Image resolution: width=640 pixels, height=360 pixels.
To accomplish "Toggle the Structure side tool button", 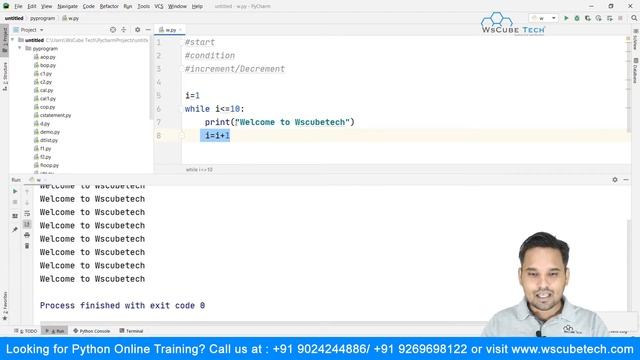I will tap(4, 76).
